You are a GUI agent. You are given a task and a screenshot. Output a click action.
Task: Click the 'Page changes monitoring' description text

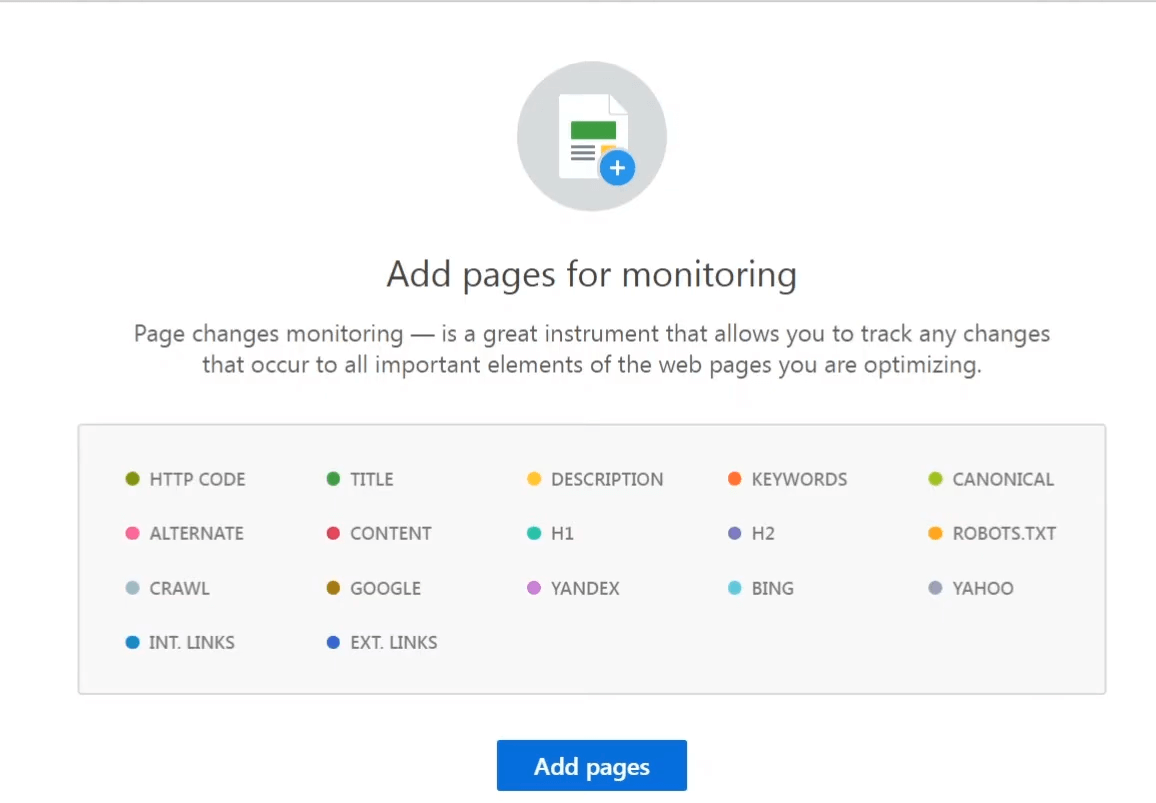point(591,350)
